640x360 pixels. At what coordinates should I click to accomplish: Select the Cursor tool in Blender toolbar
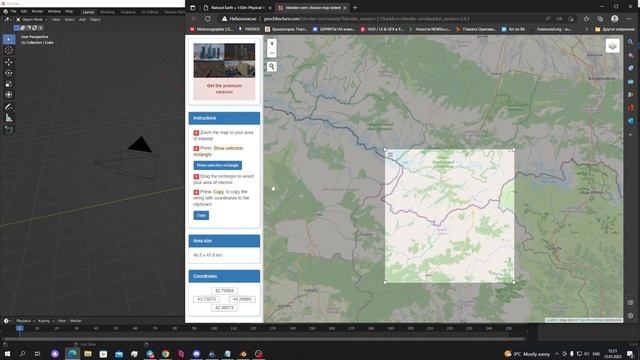[9, 51]
